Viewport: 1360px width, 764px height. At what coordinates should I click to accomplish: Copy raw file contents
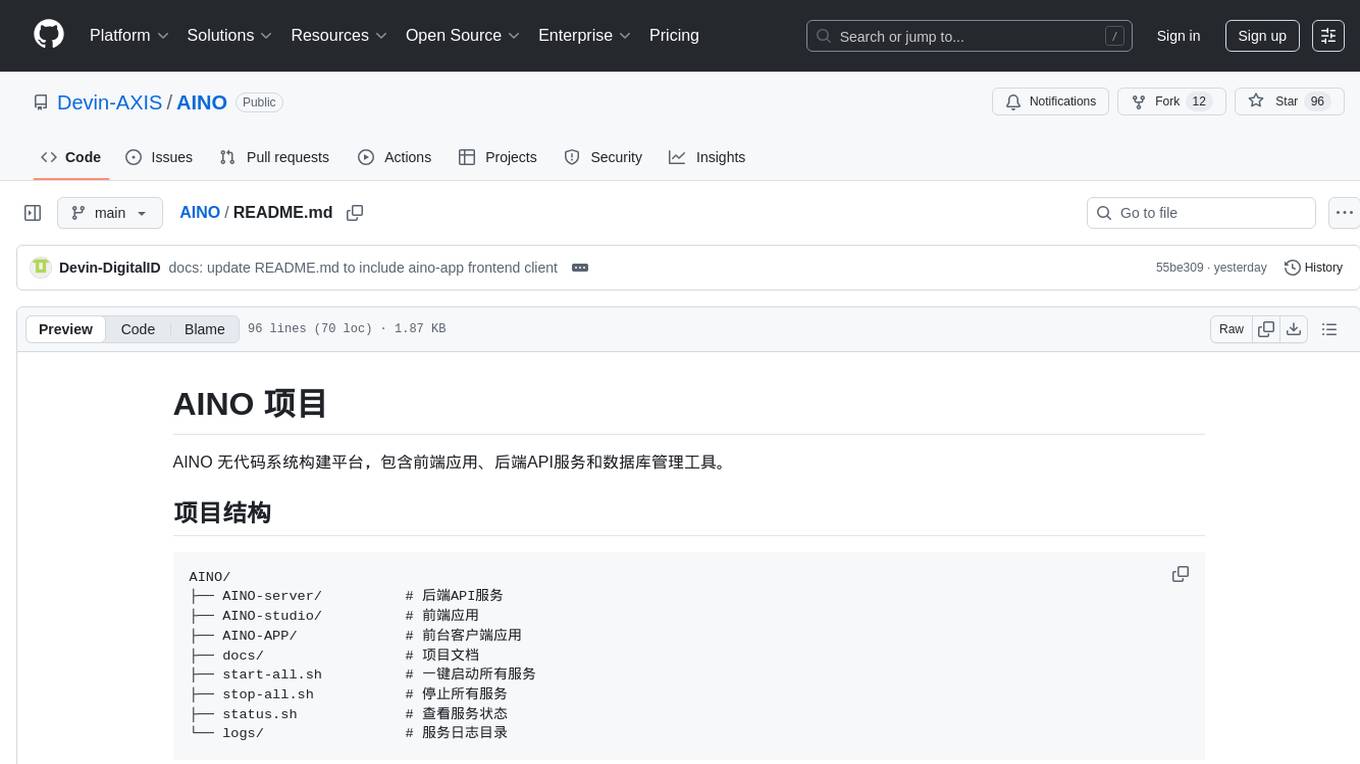point(1266,329)
